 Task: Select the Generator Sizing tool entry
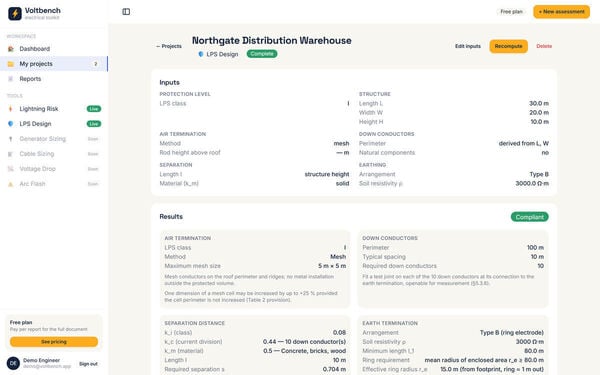54,139
